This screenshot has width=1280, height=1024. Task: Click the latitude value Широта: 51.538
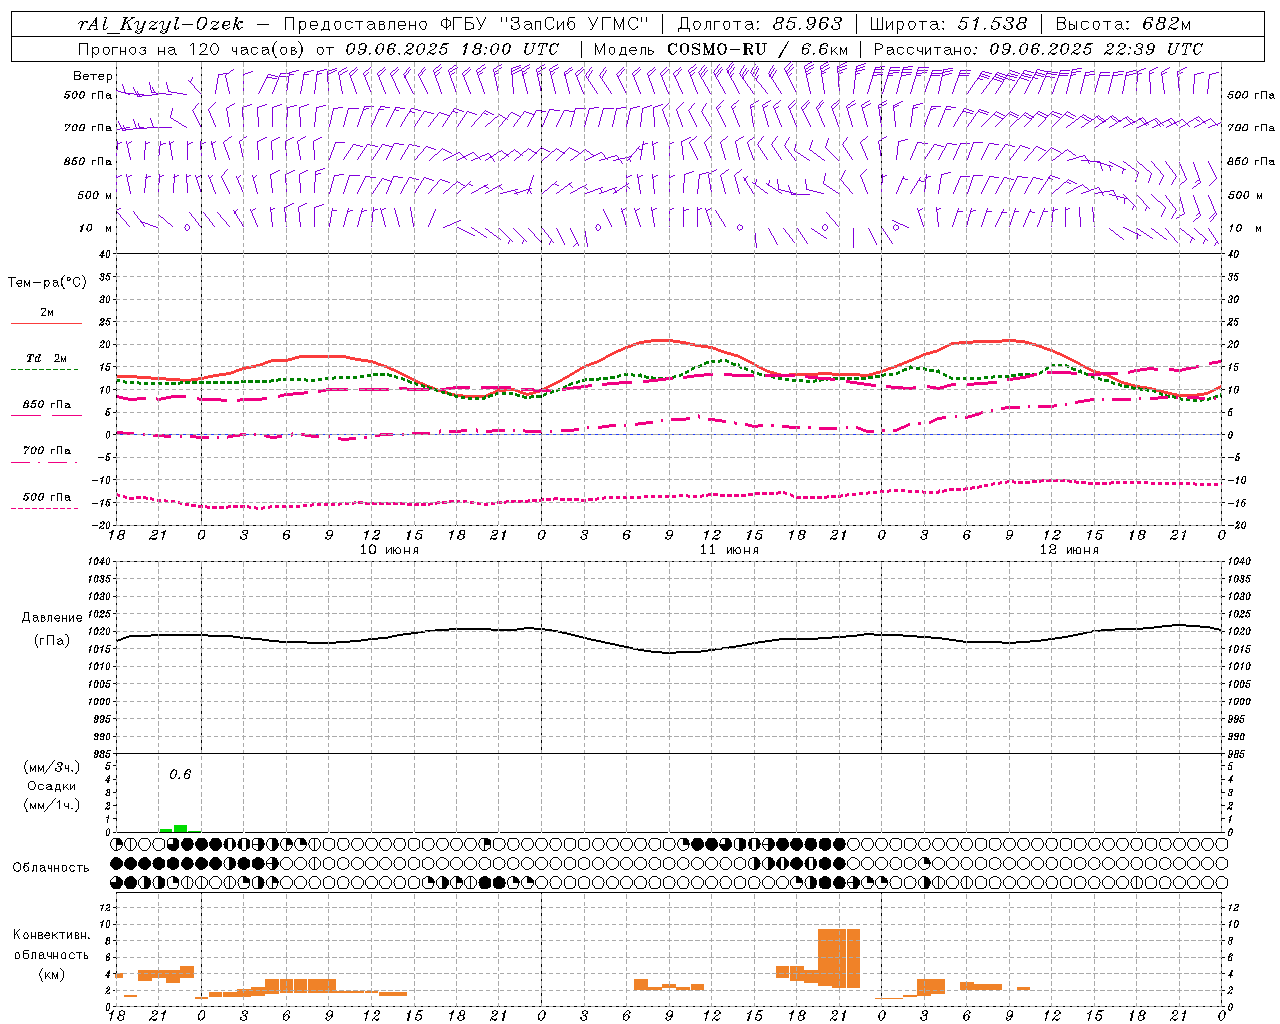[949, 24]
